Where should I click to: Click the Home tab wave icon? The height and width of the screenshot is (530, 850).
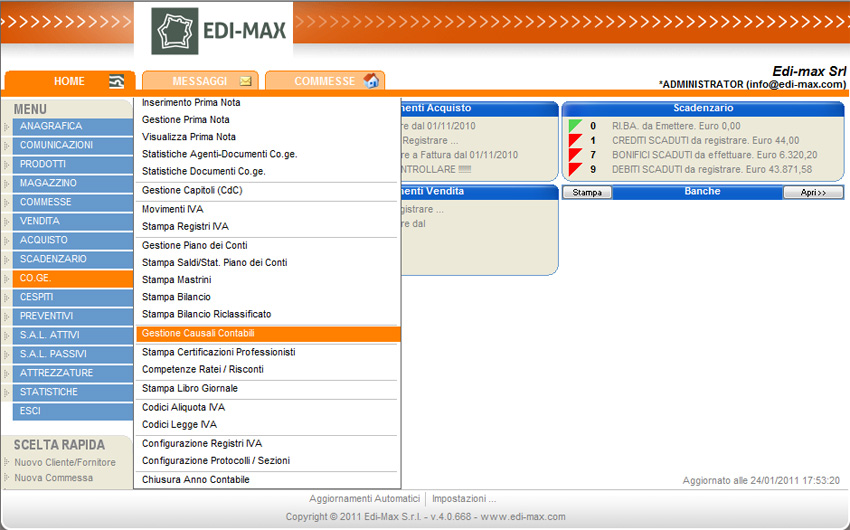(117, 82)
